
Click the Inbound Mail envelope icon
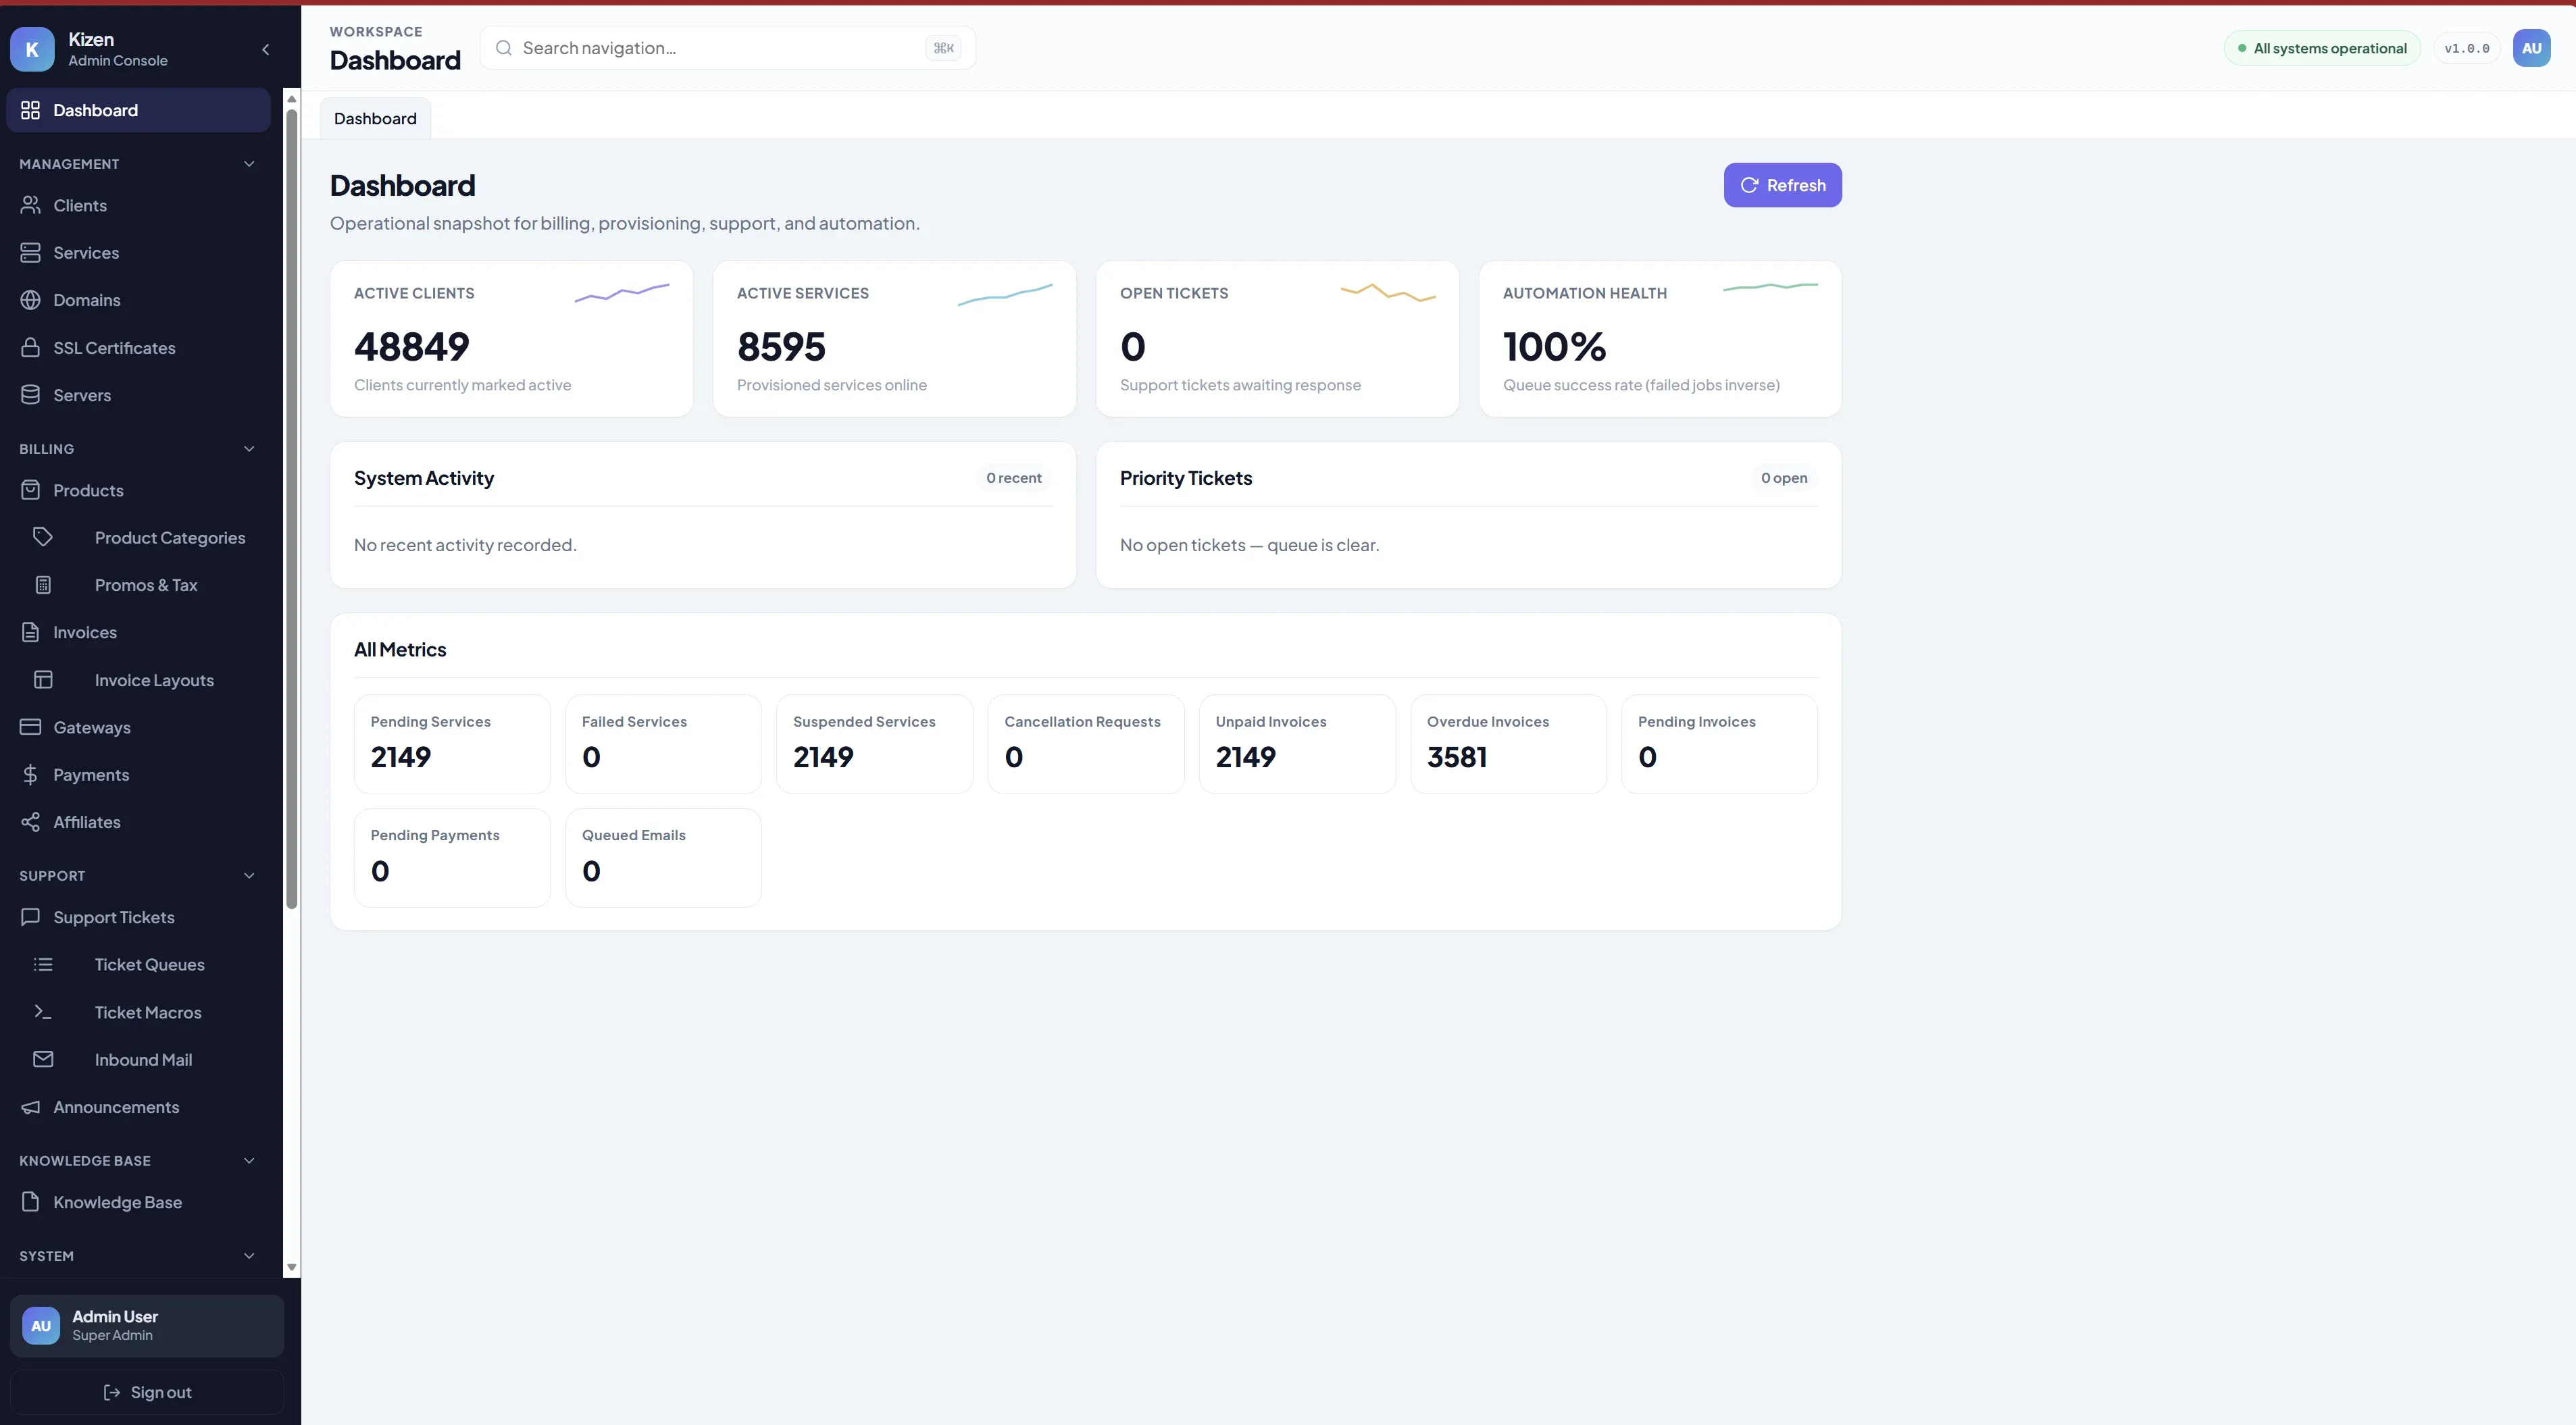(43, 1059)
